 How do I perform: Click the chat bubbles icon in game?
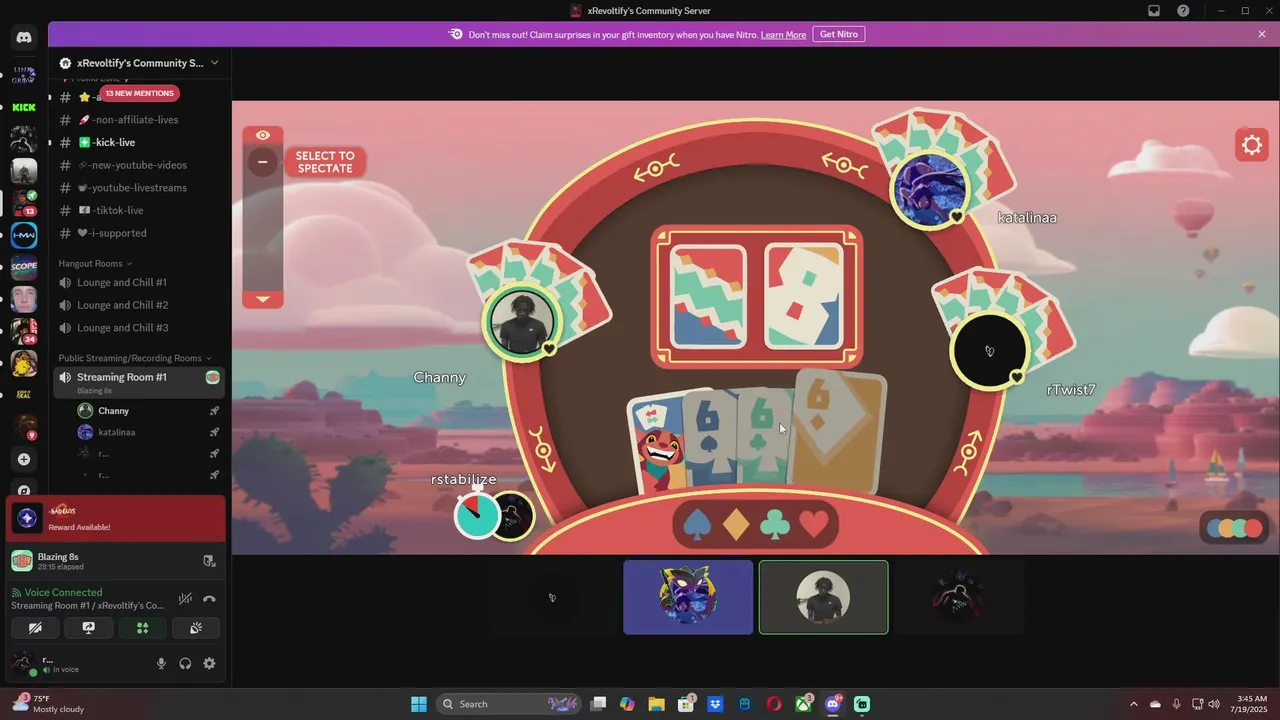click(1234, 528)
